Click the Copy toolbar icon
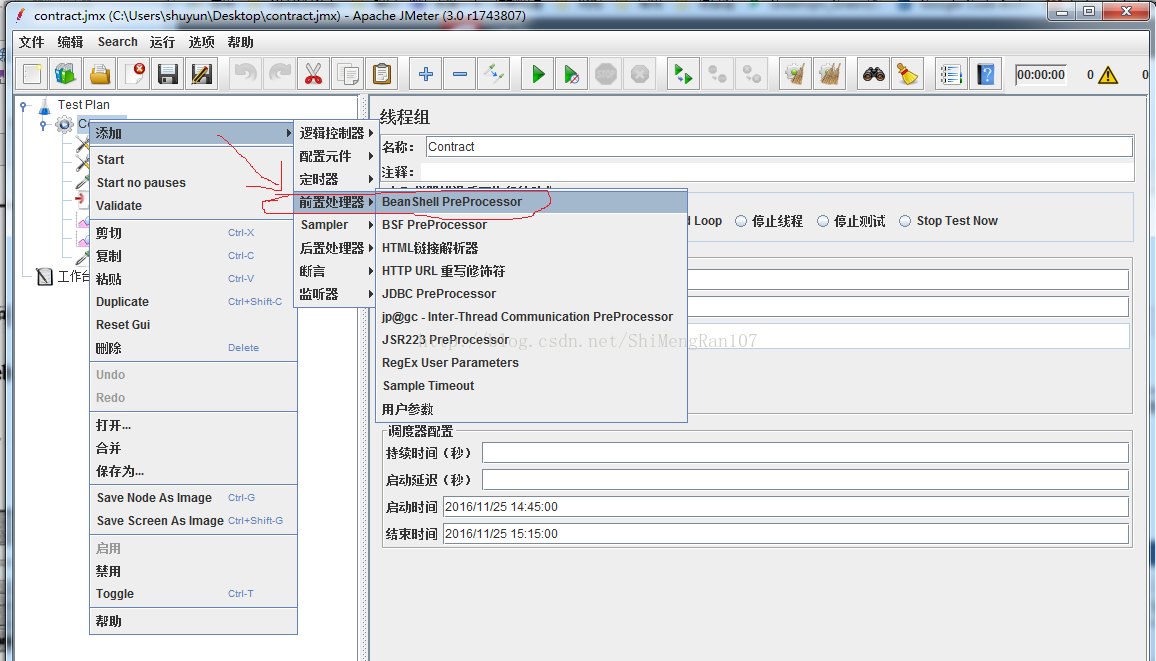This screenshot has width=1156, height=661. point(347,74)
